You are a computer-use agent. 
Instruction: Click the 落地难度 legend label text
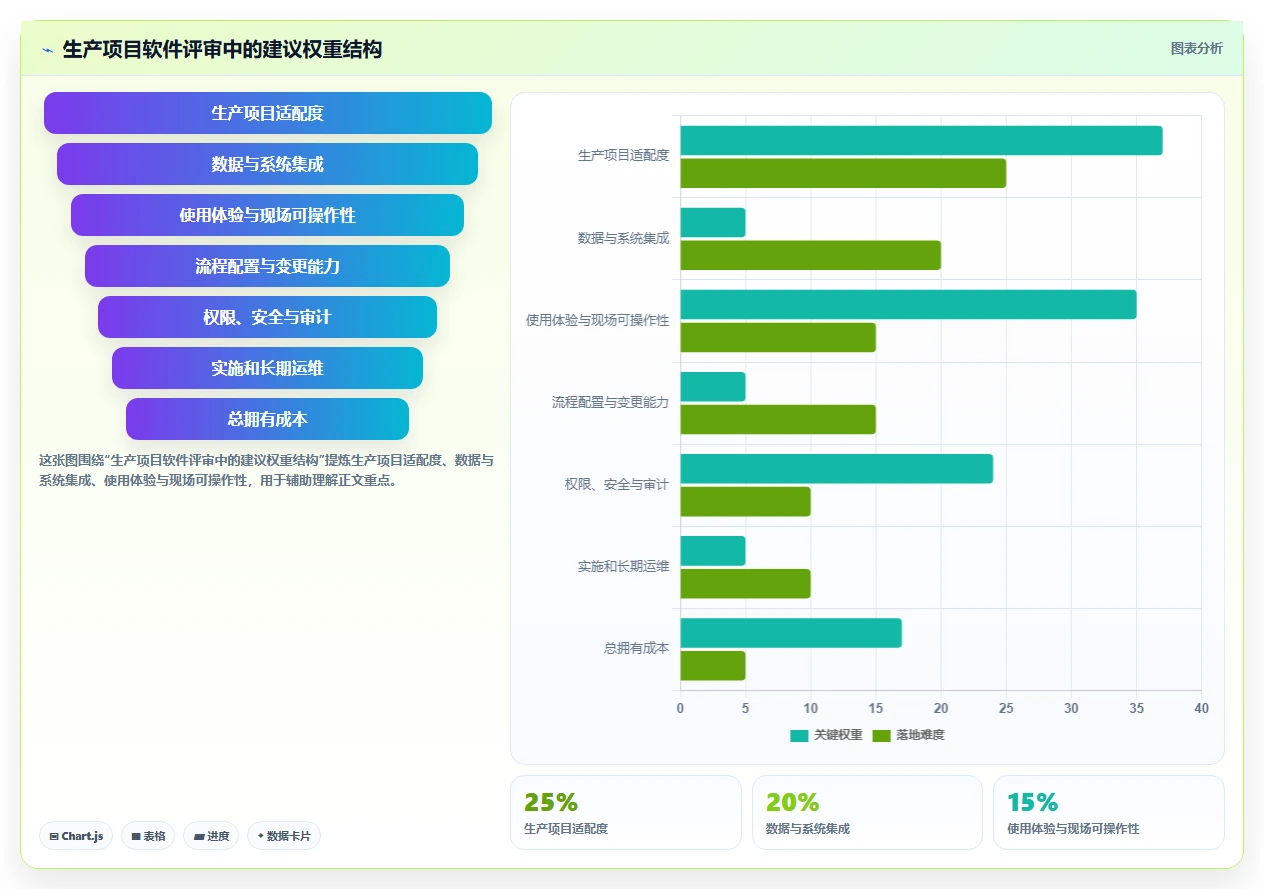pos(920,735)
